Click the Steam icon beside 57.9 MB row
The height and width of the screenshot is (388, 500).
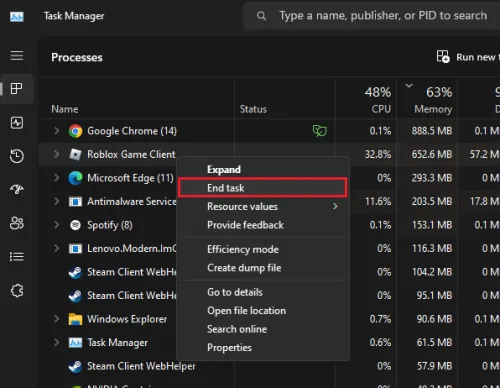click(75, 366)
